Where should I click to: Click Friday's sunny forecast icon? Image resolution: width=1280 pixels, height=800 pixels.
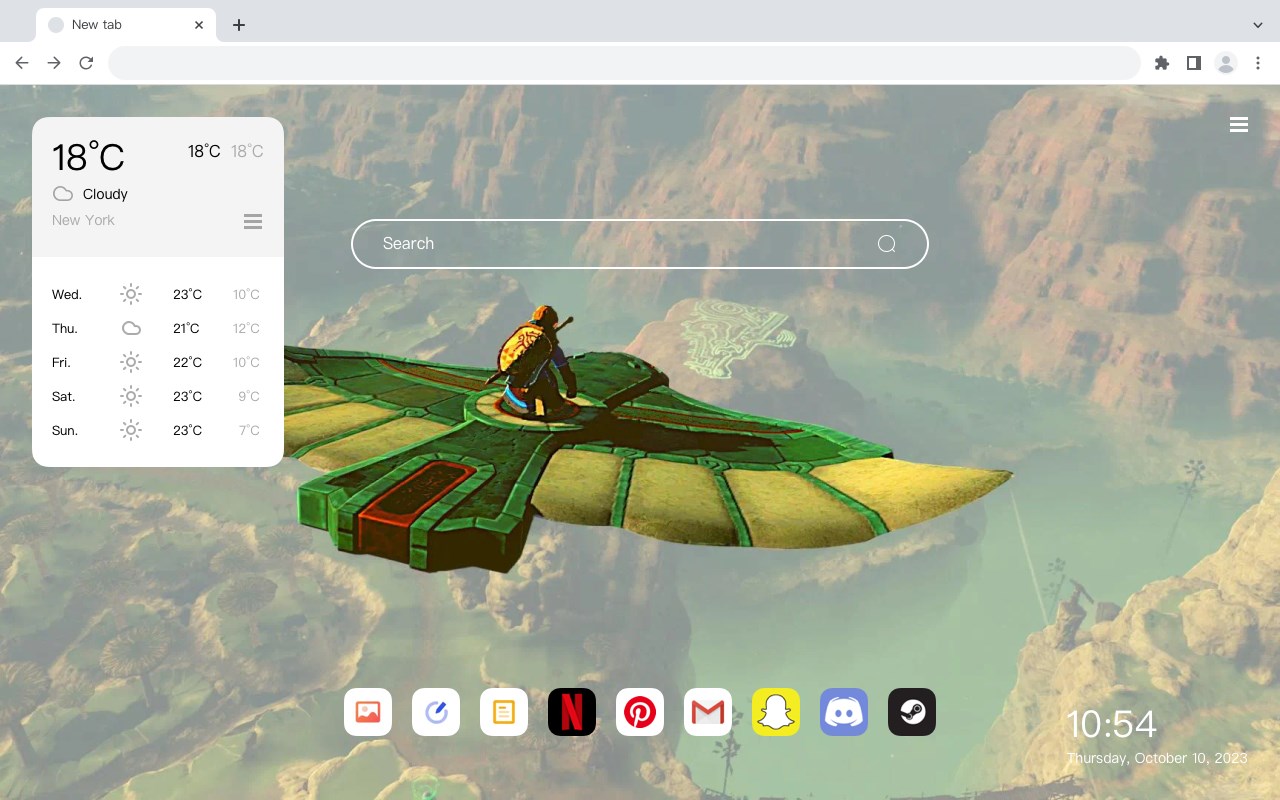131,362
